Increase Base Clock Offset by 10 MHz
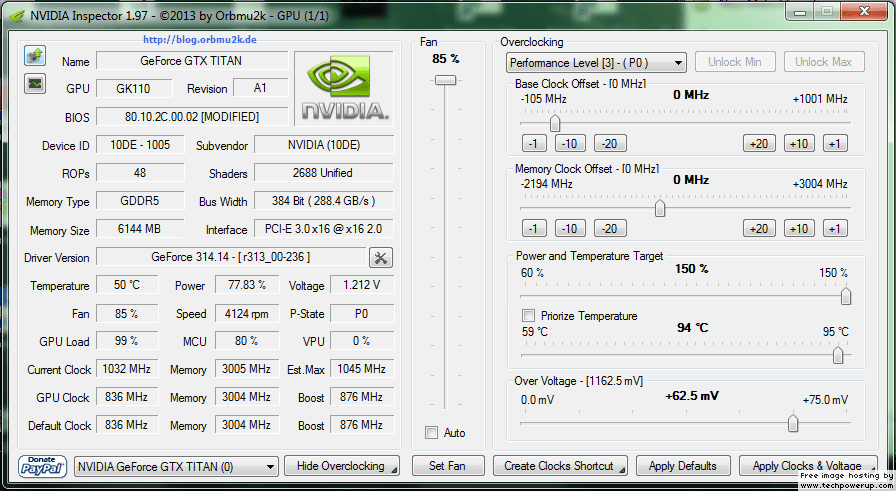Image resolution: width=896 pixels, height=491 pixels. coord(799,143)
